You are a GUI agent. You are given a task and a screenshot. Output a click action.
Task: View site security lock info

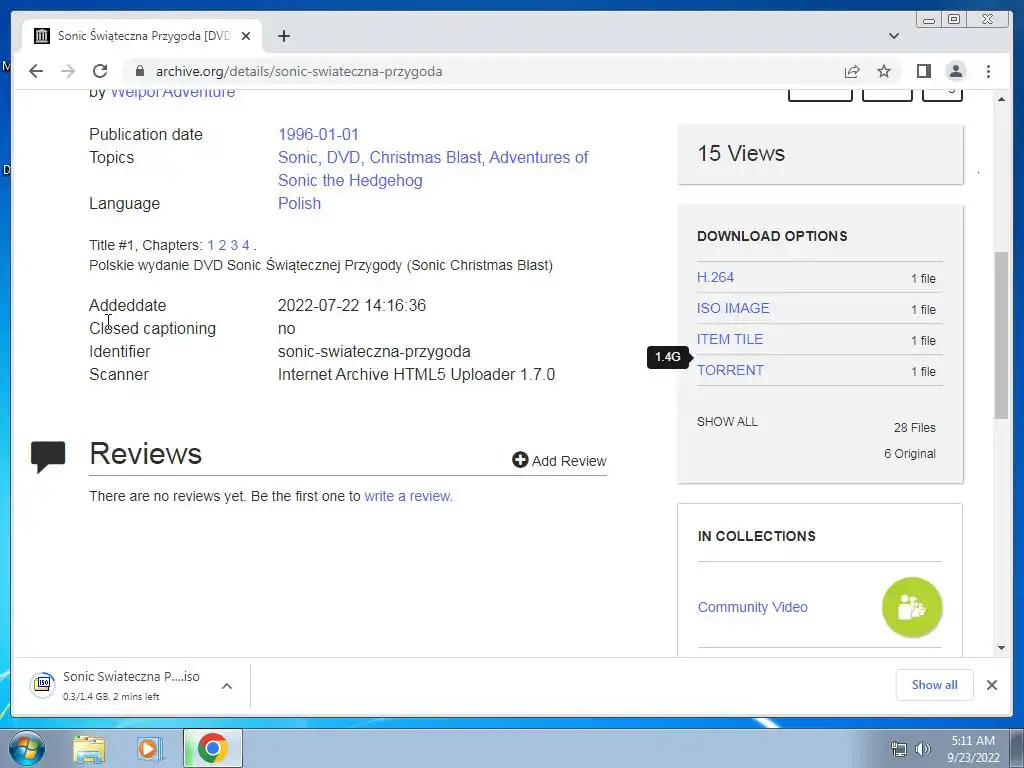click(140, 71)
